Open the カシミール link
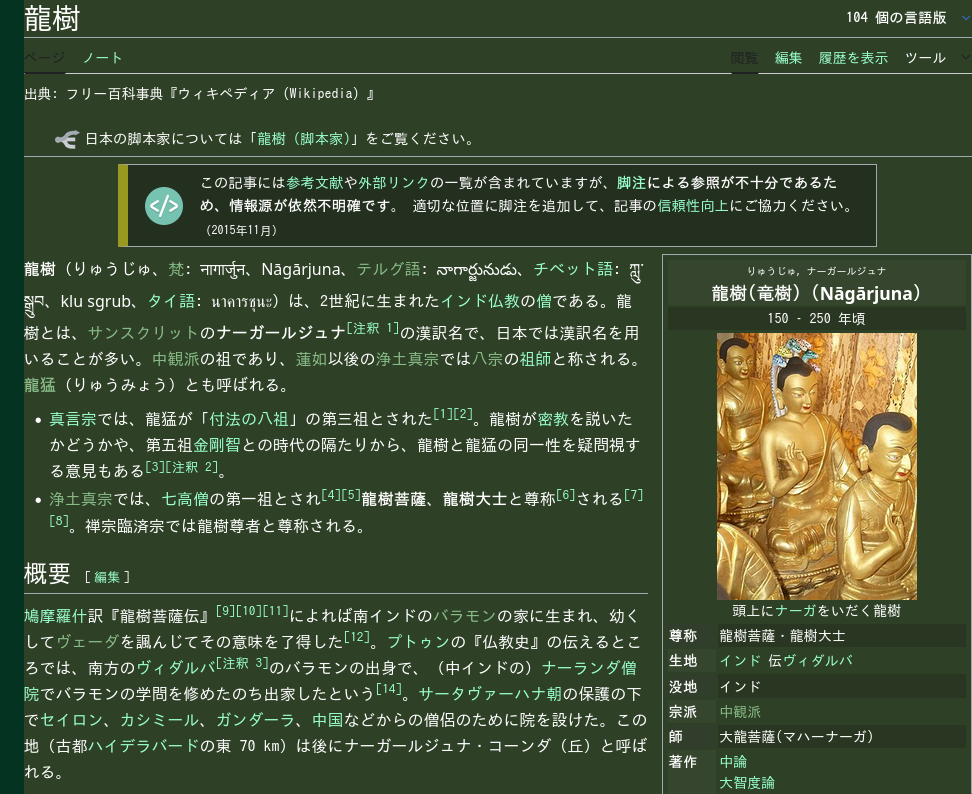972x794 pixels. pyautogui.click(x=159, y=720)
